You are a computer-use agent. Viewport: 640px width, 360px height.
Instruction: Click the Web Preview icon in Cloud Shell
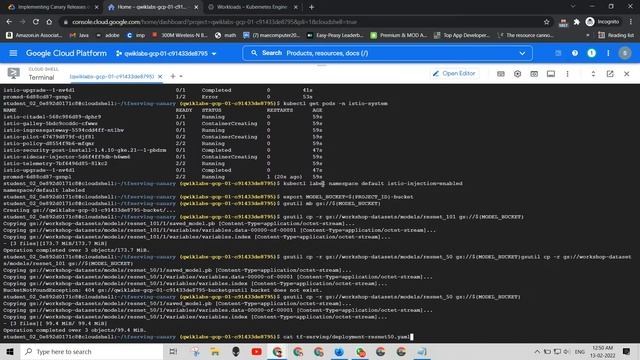point(534,74)
